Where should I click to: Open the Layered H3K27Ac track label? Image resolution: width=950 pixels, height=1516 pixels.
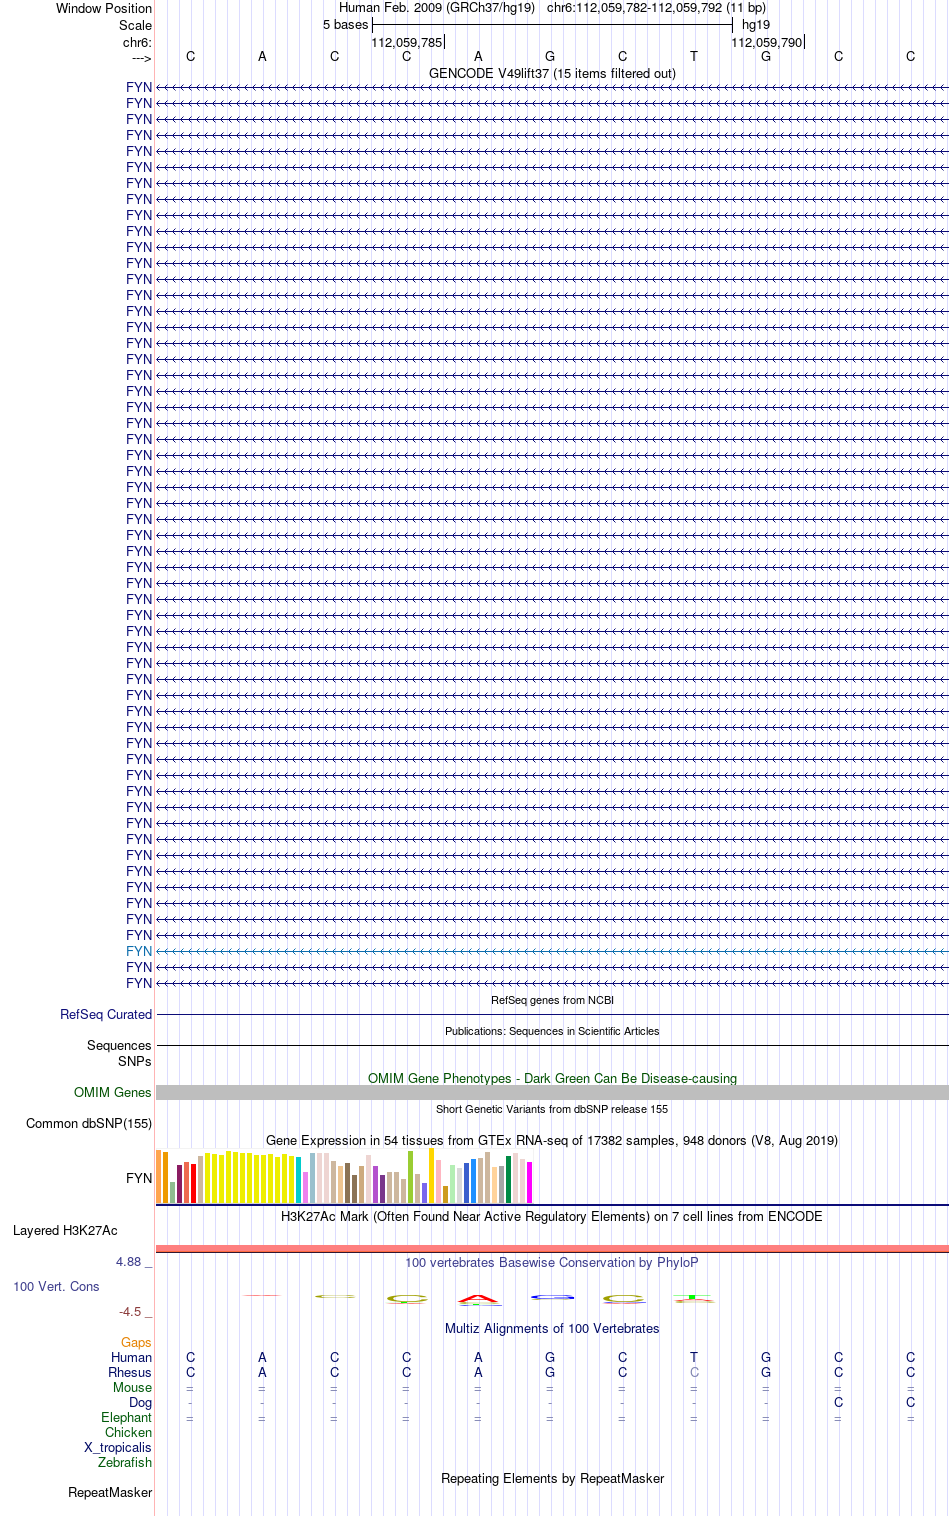coord(65,1230)
